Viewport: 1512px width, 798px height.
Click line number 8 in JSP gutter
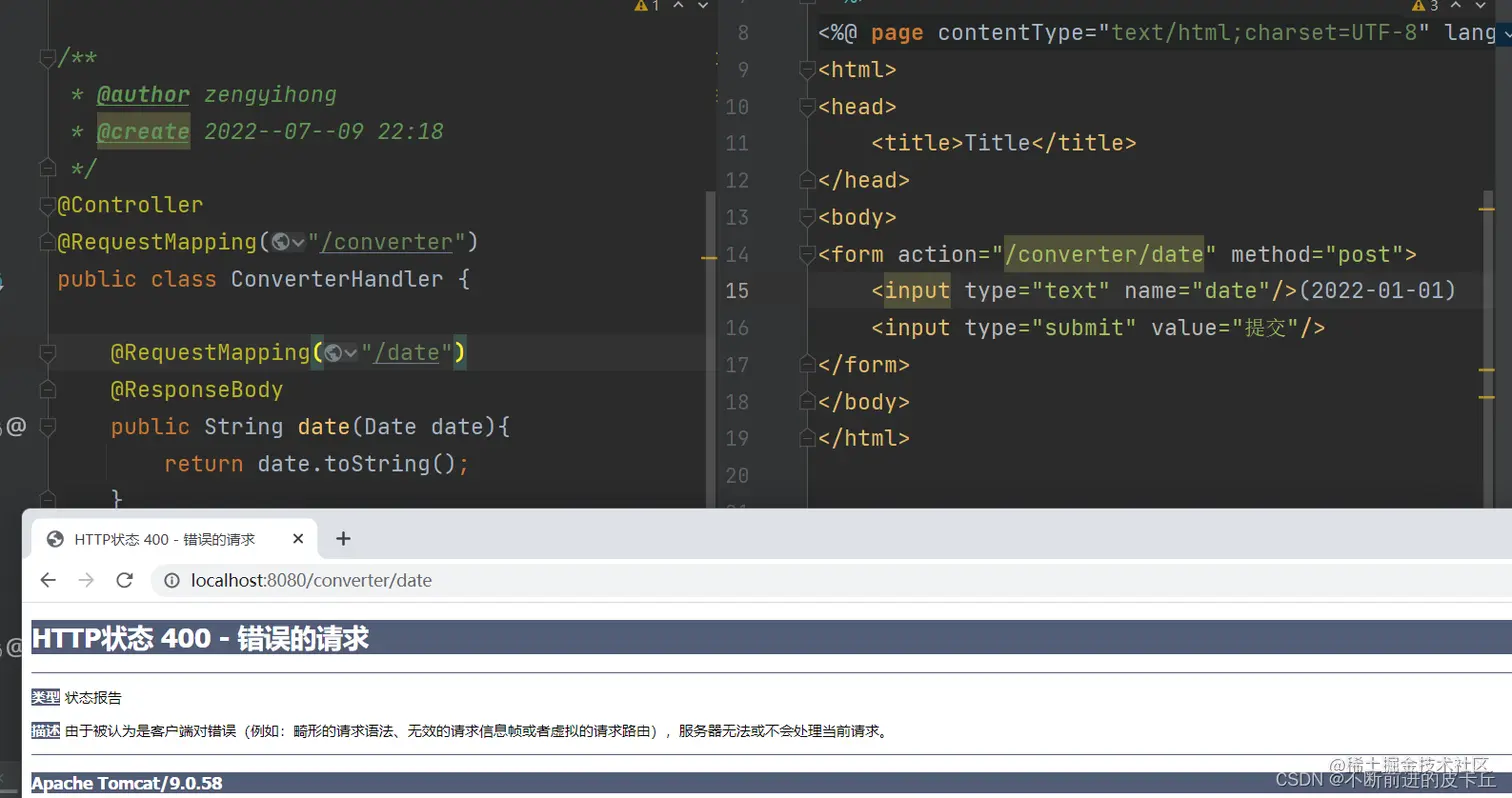742,33
